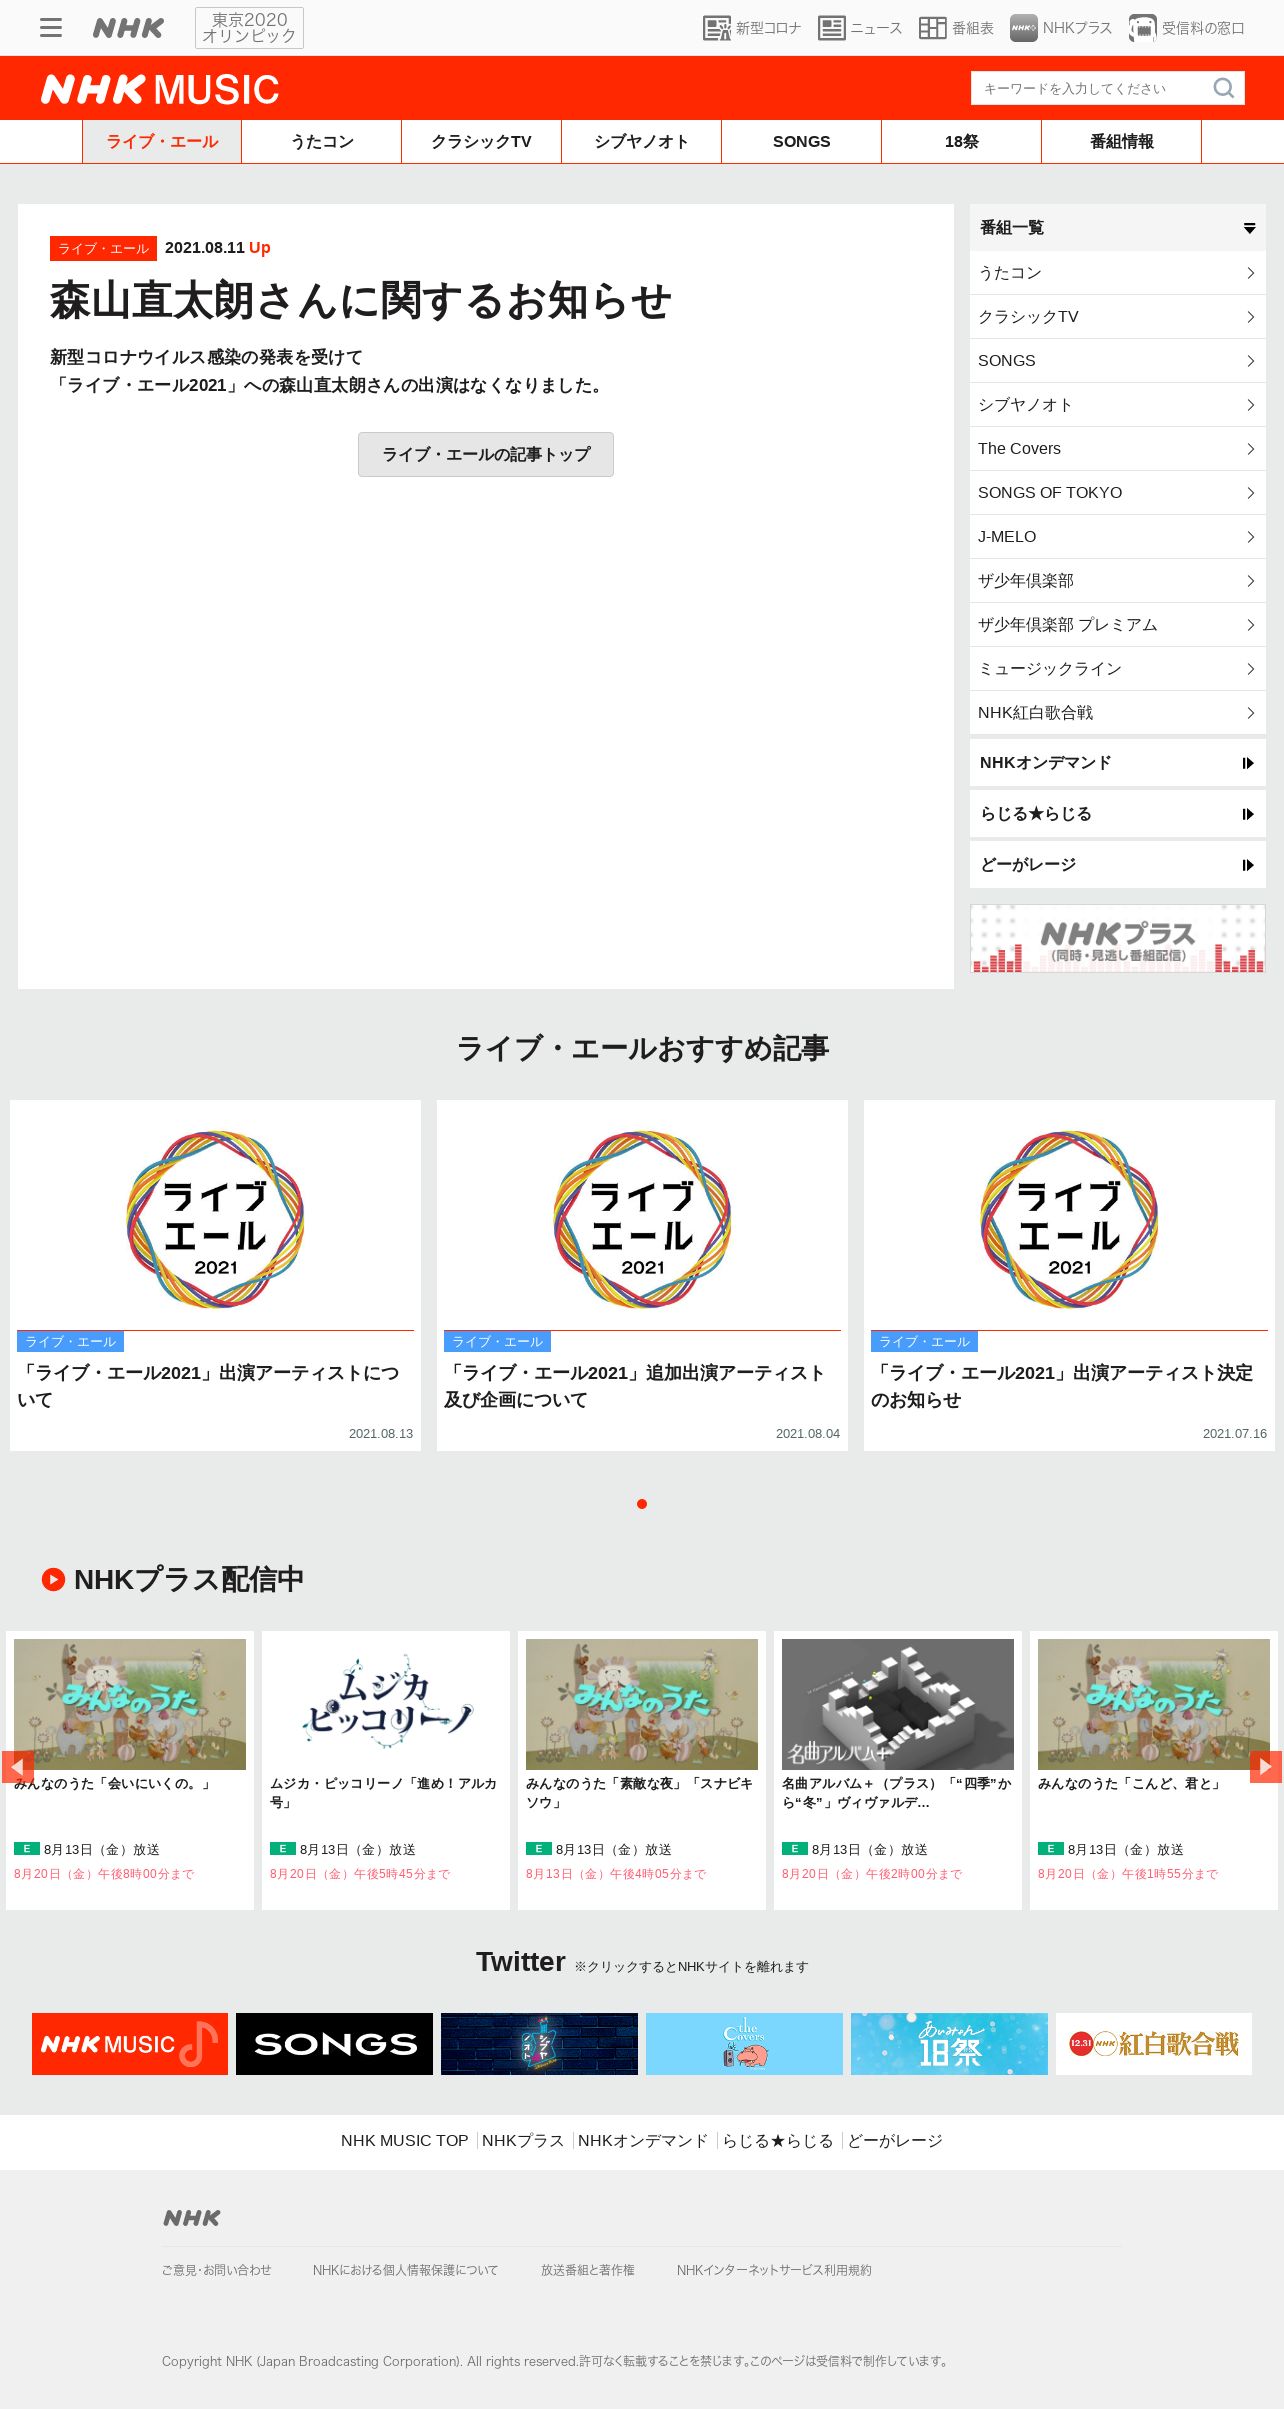Open the 東京2020オリンピック badge
The width and height of the screenshot is (1284, 2409).
point(249,28)
